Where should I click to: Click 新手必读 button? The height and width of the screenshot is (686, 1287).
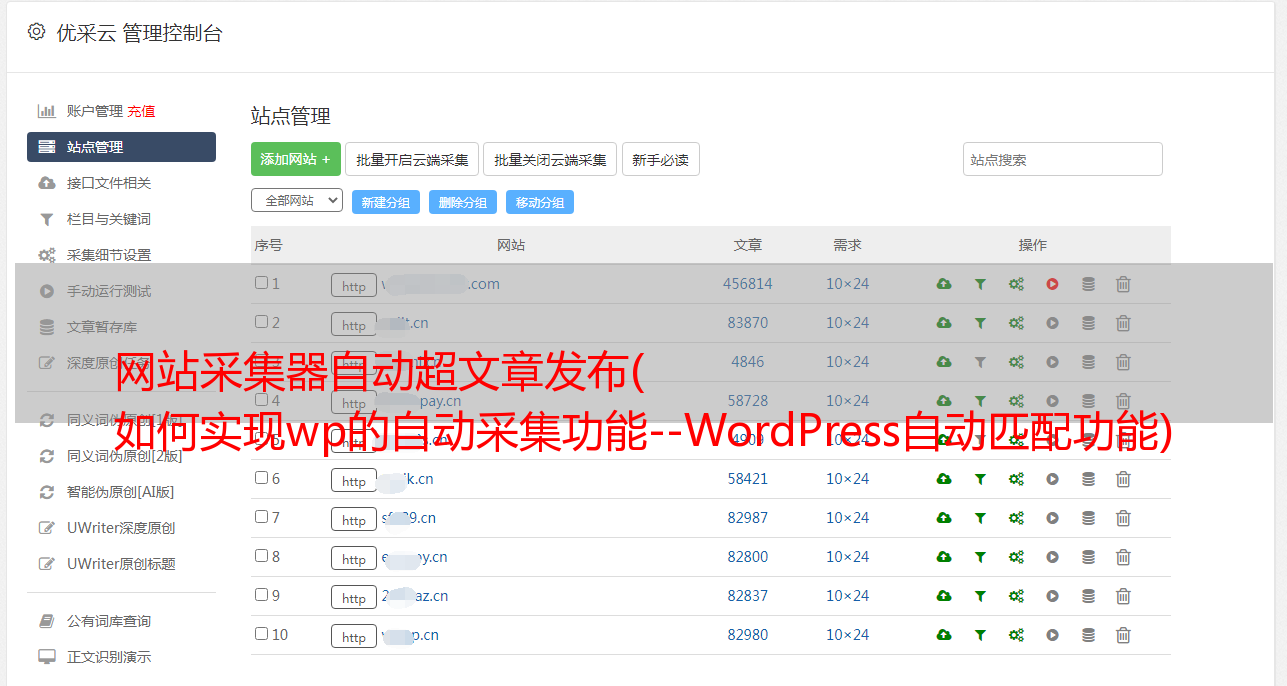coord(661,159)
